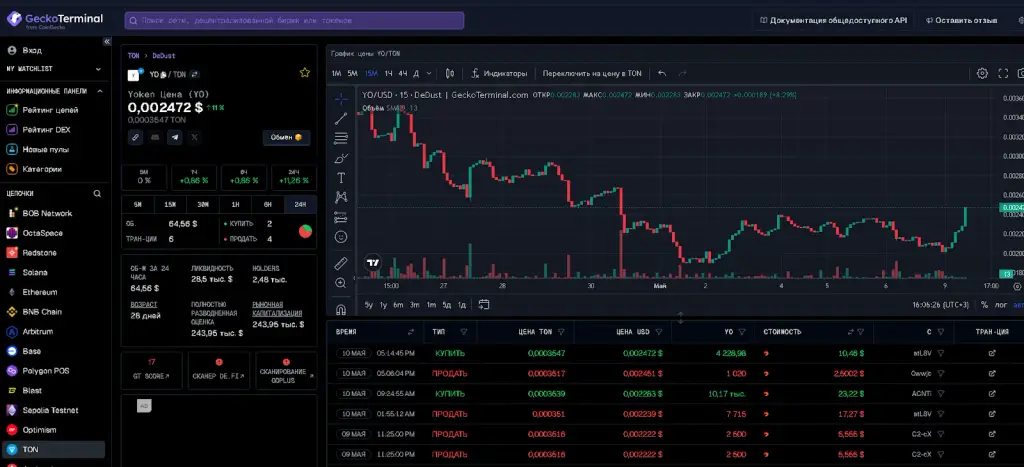Select the ruler measure tool
The width and height of the screenshot is (1024, 467).
341,263
